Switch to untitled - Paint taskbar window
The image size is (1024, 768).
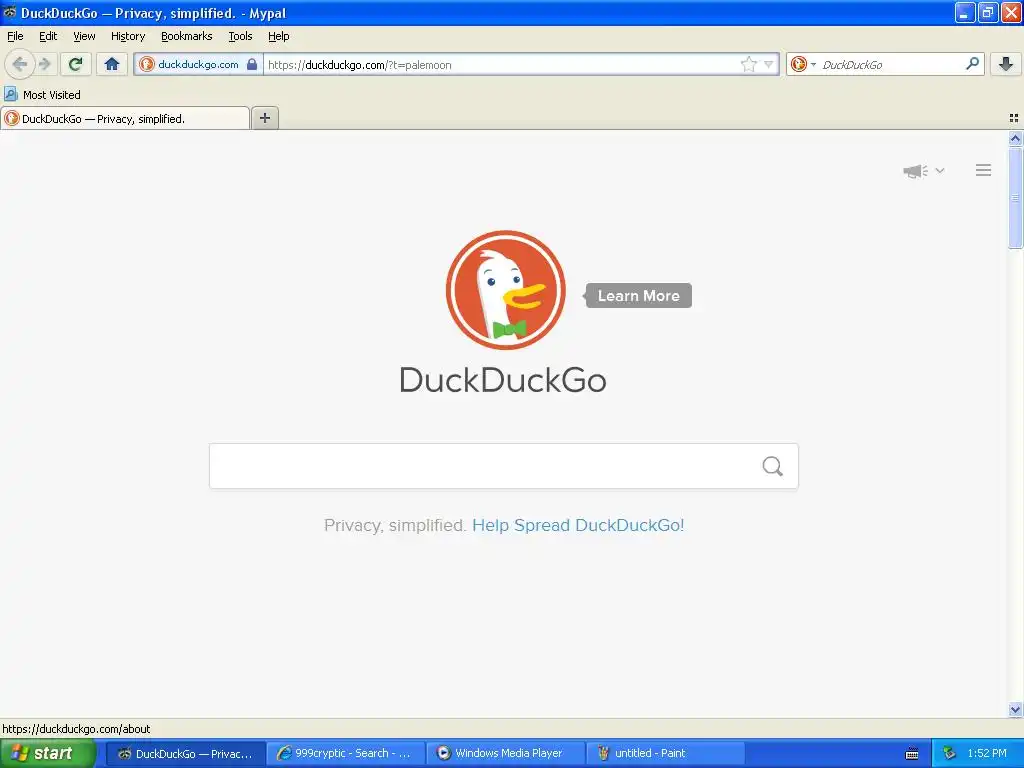click(665, 753)
